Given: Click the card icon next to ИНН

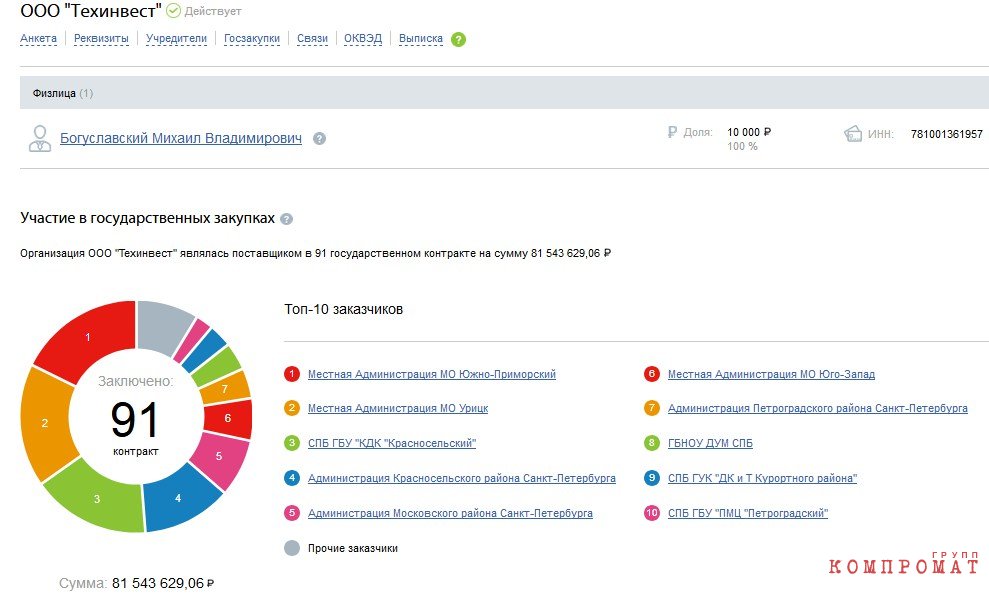Looking at the screenshot, I should [853, 134].
